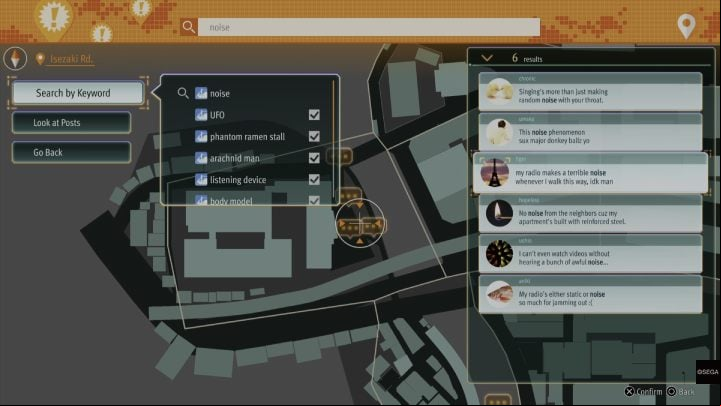This screenshot has width=721, height=406.
Task: Click the chart icon beside phantom ramen stall
Action: [201, 136]
